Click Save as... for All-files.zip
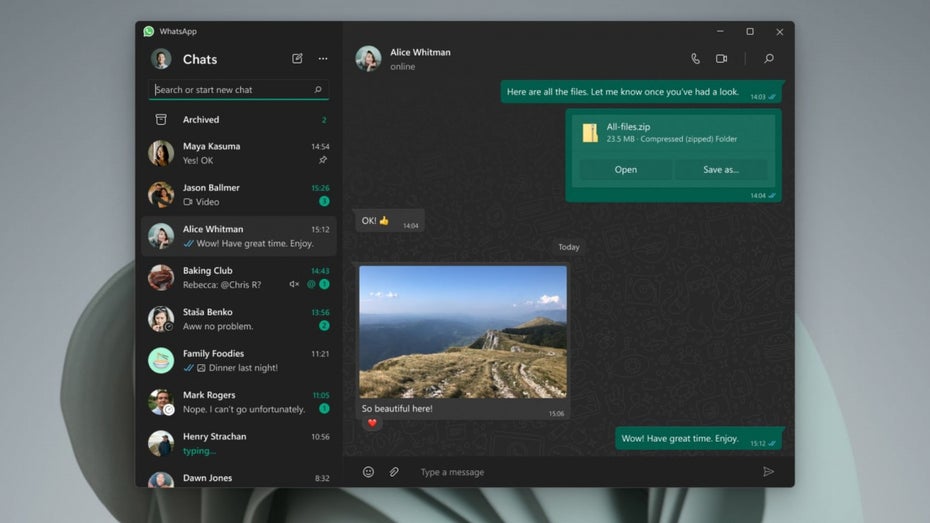The width and height of the screenshot is (930, 523). (x=721, y=170)
